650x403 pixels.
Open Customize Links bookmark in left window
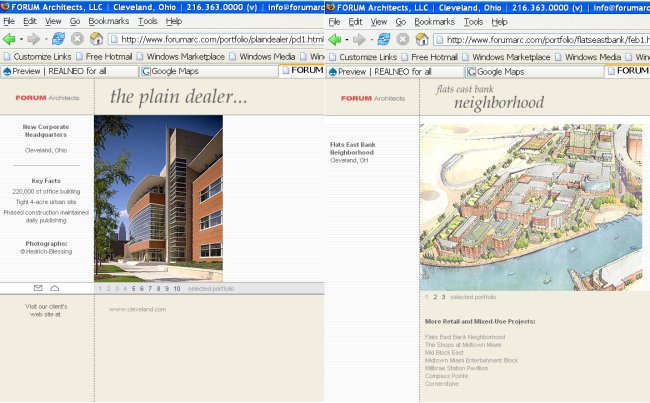coord(38,56)
